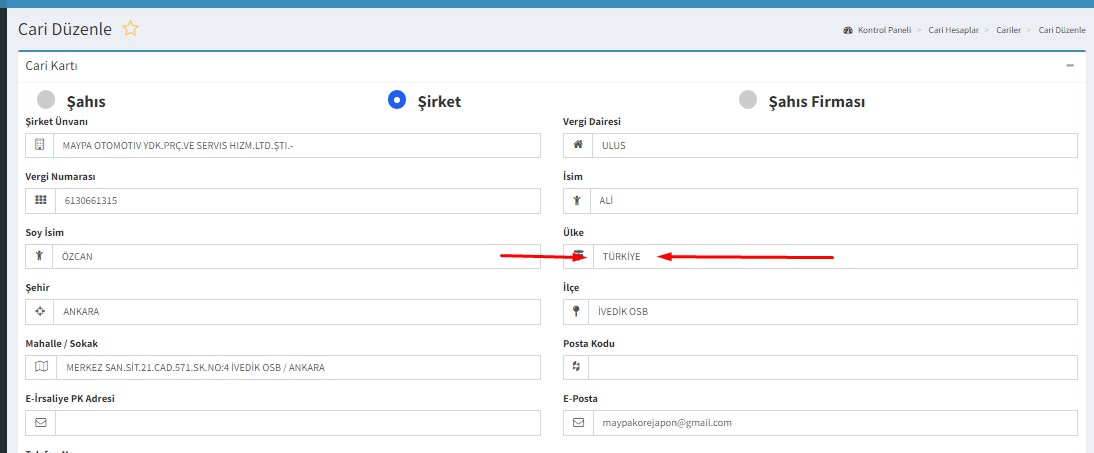Click the Şirket Ünvanı text field
1094x453 pixels.
click(297, 145)
